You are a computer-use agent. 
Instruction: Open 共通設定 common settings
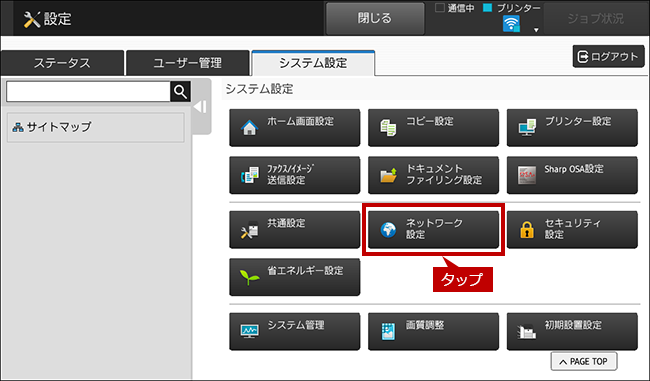pos(294,230)
